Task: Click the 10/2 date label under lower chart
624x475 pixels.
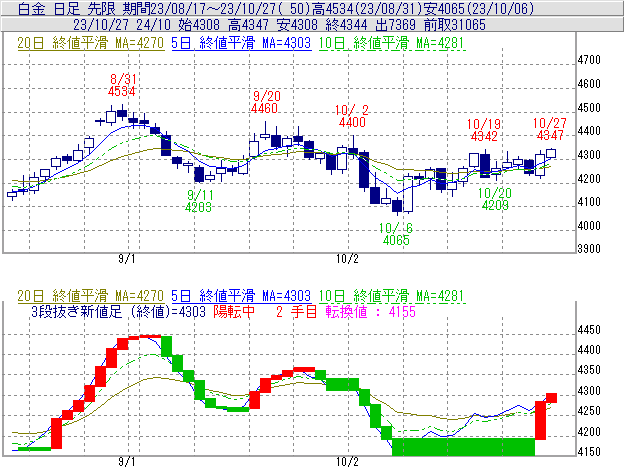Action: tap(347, 462)
